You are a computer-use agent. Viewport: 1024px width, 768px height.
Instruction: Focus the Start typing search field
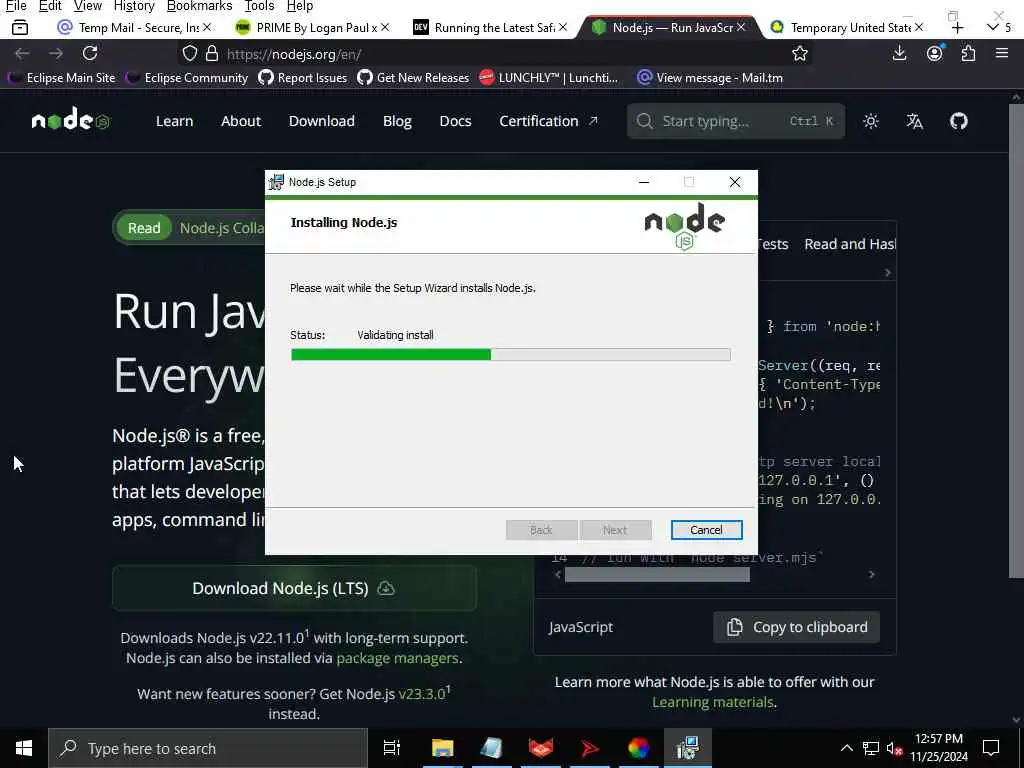pyautogui.click(x=735, y=121)
